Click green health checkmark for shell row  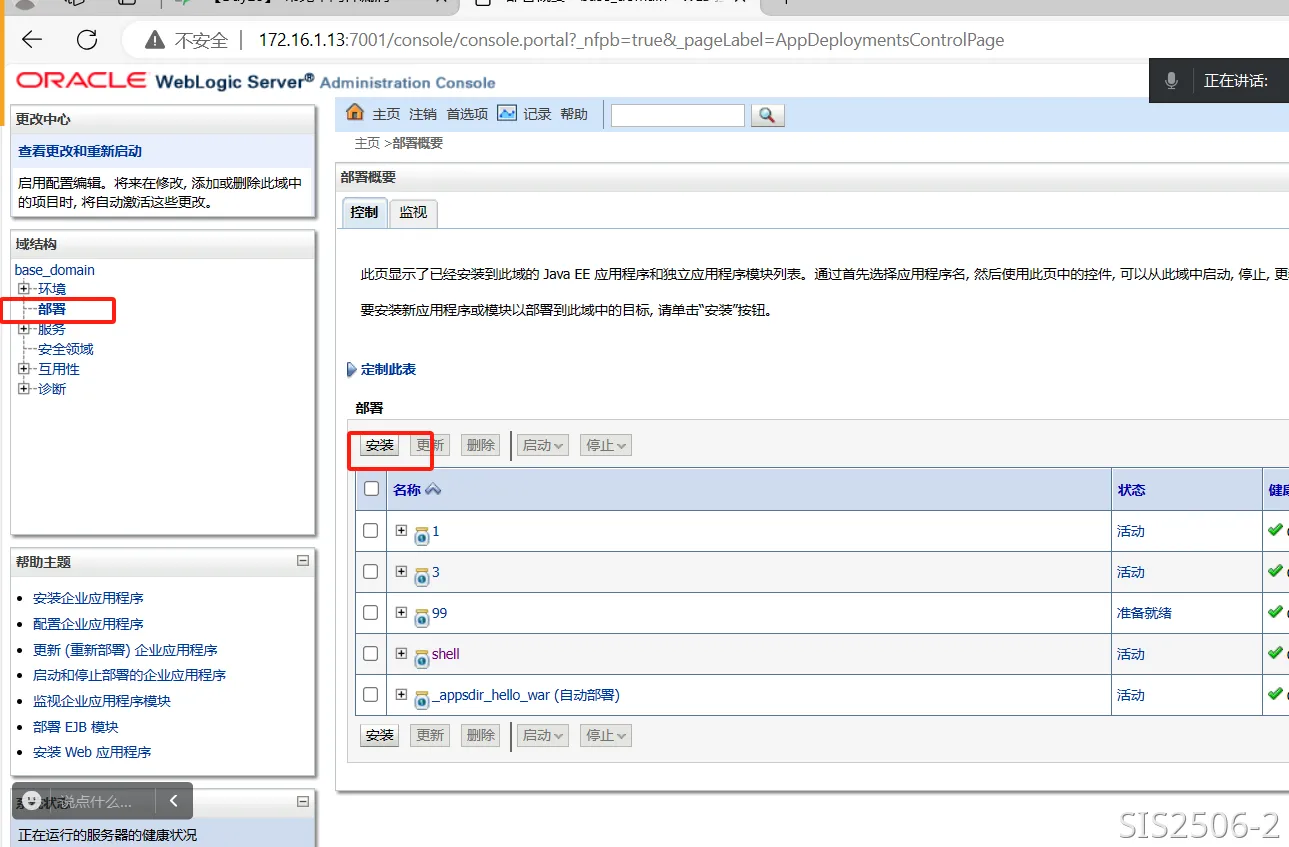1275,653
